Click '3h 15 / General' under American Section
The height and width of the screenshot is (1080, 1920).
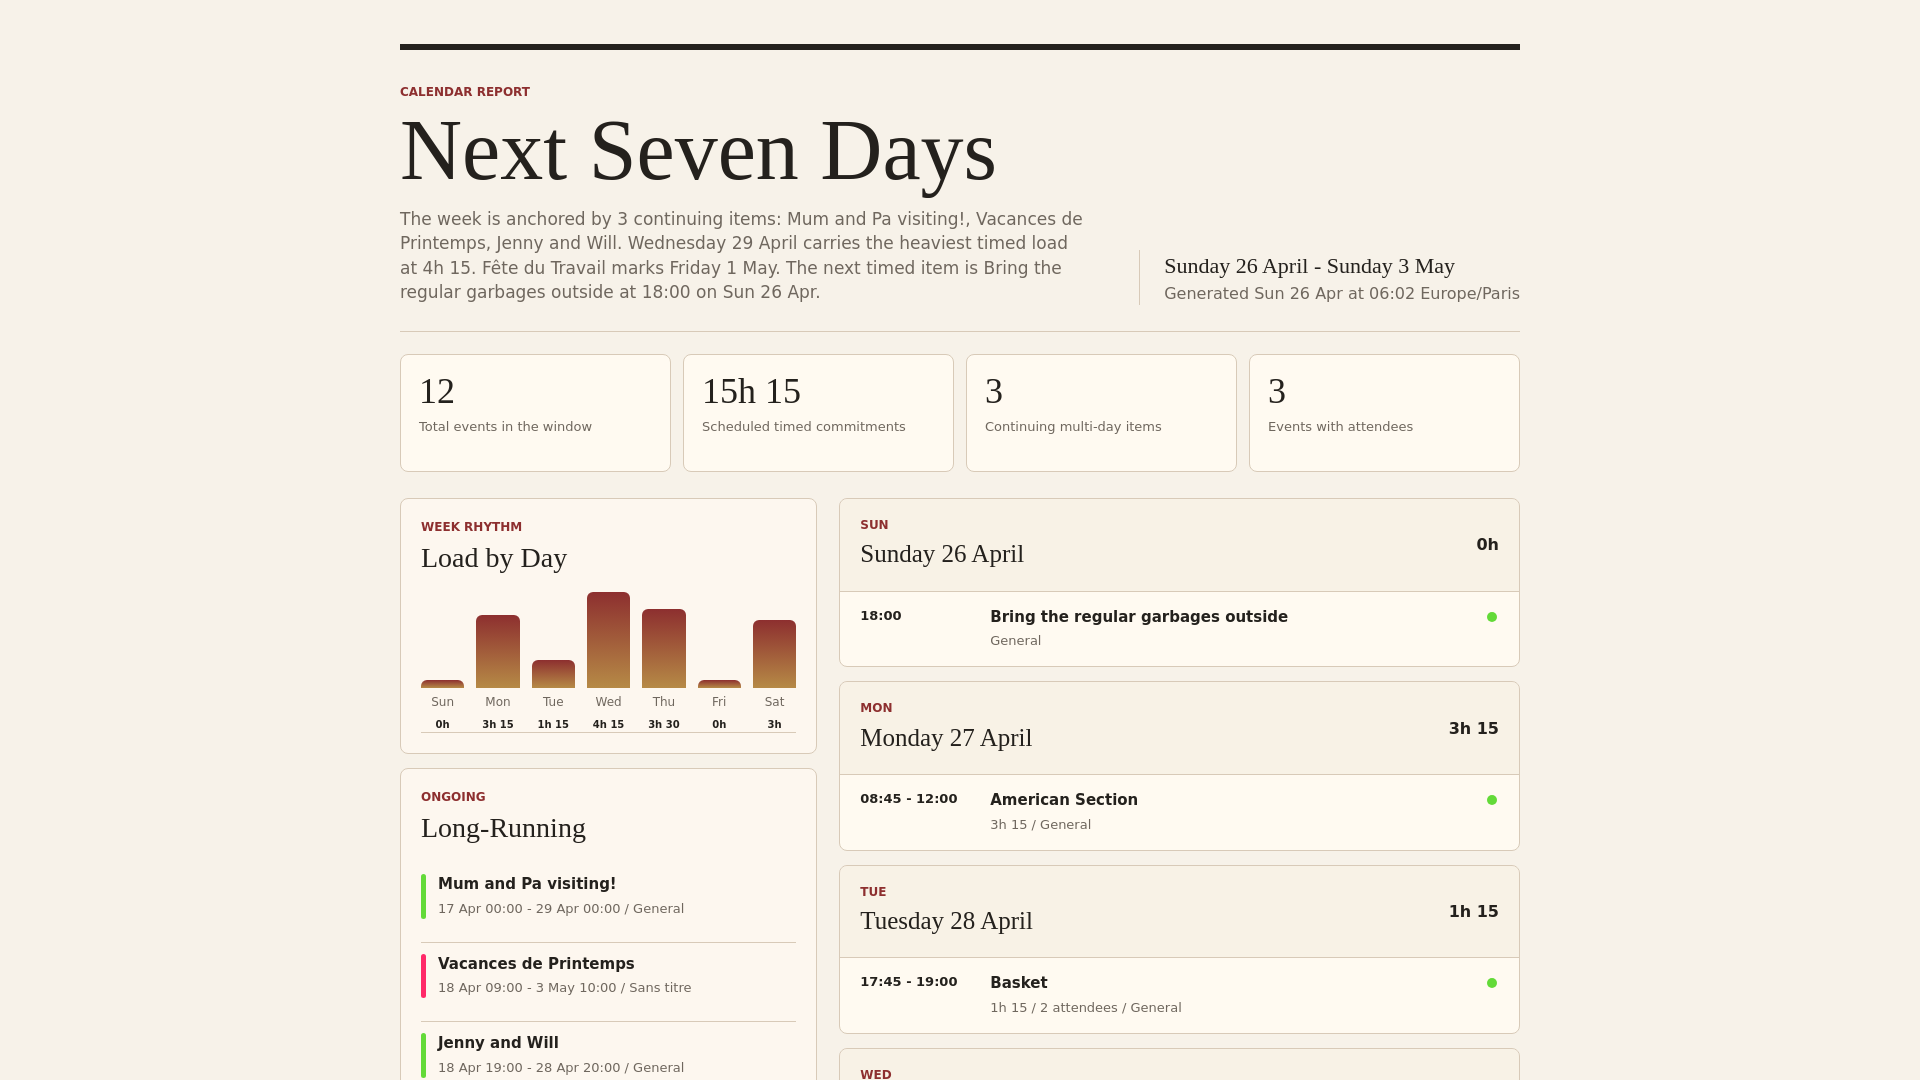[x=1040, y=825]
